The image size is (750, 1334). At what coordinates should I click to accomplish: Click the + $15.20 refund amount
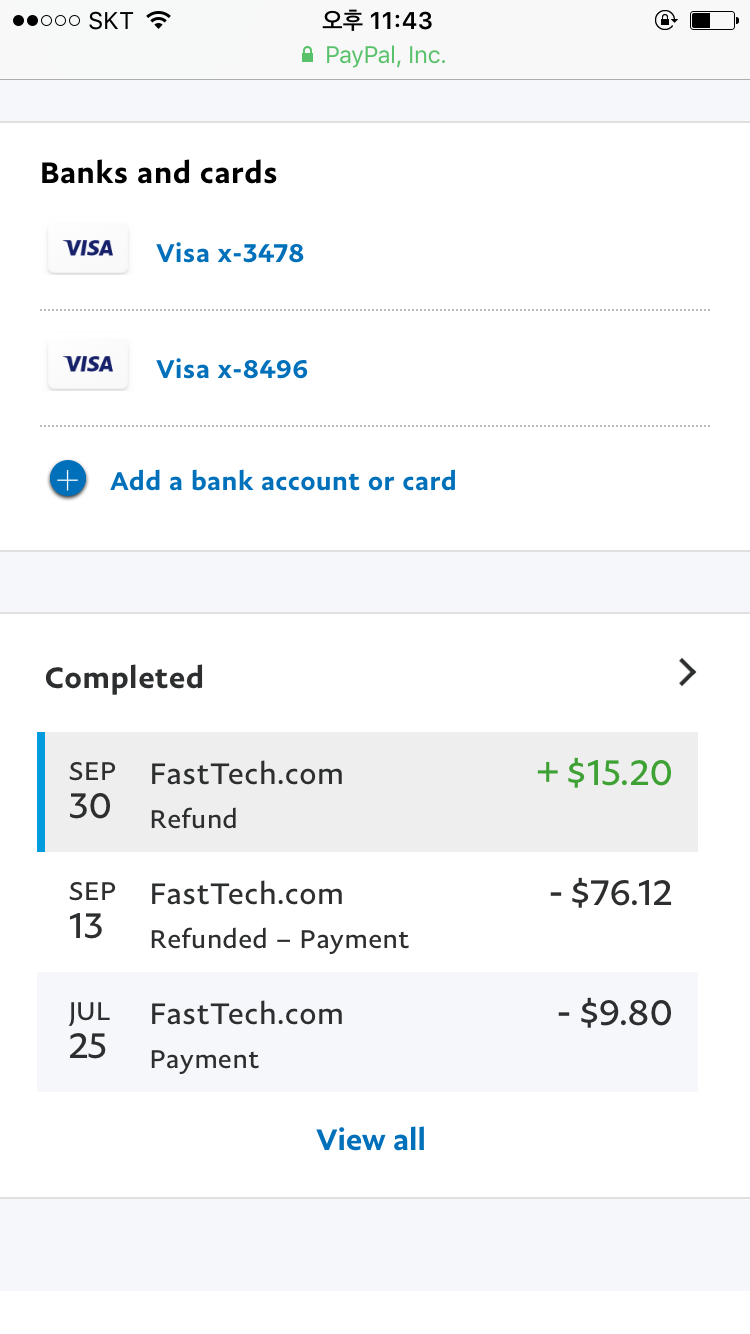[x=604, y=773]
